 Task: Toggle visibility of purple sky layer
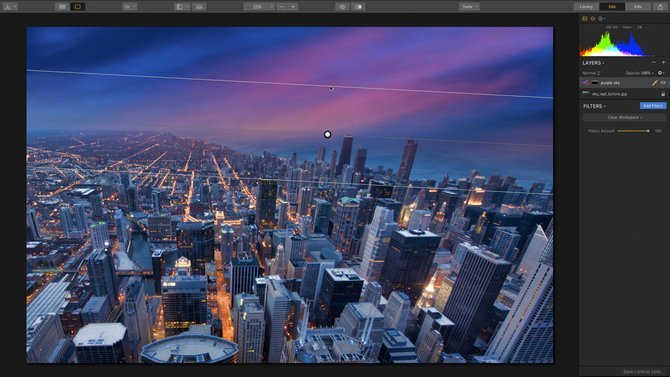(663, 82)
